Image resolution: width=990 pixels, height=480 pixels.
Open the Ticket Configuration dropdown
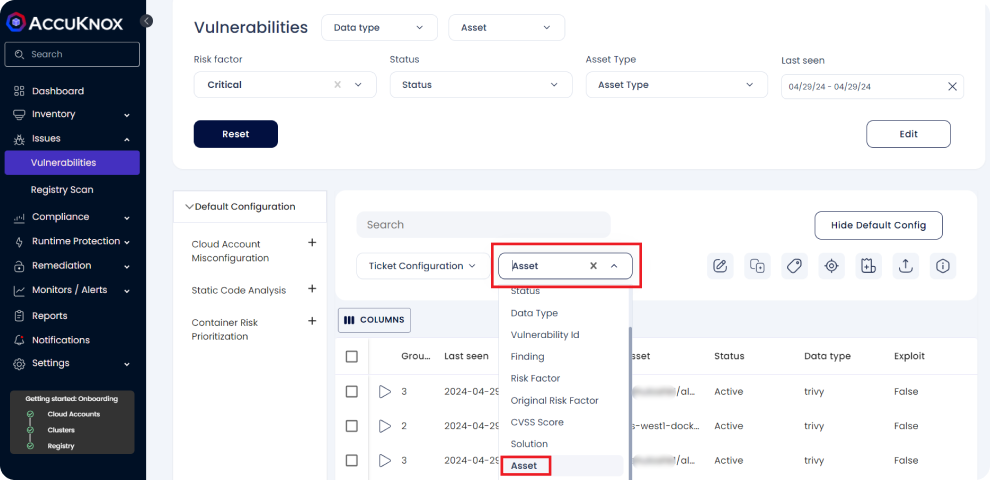(423, 266)
